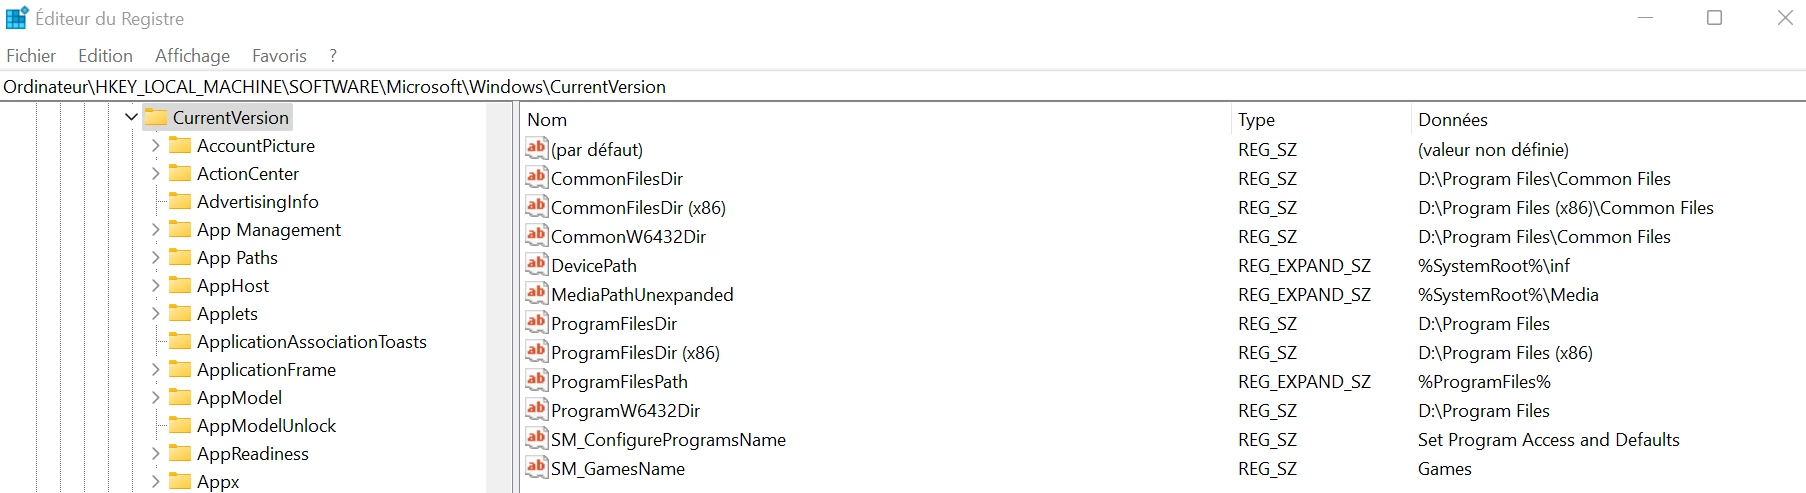
Task: Open the Affichage menu
Action: [192, 56]
